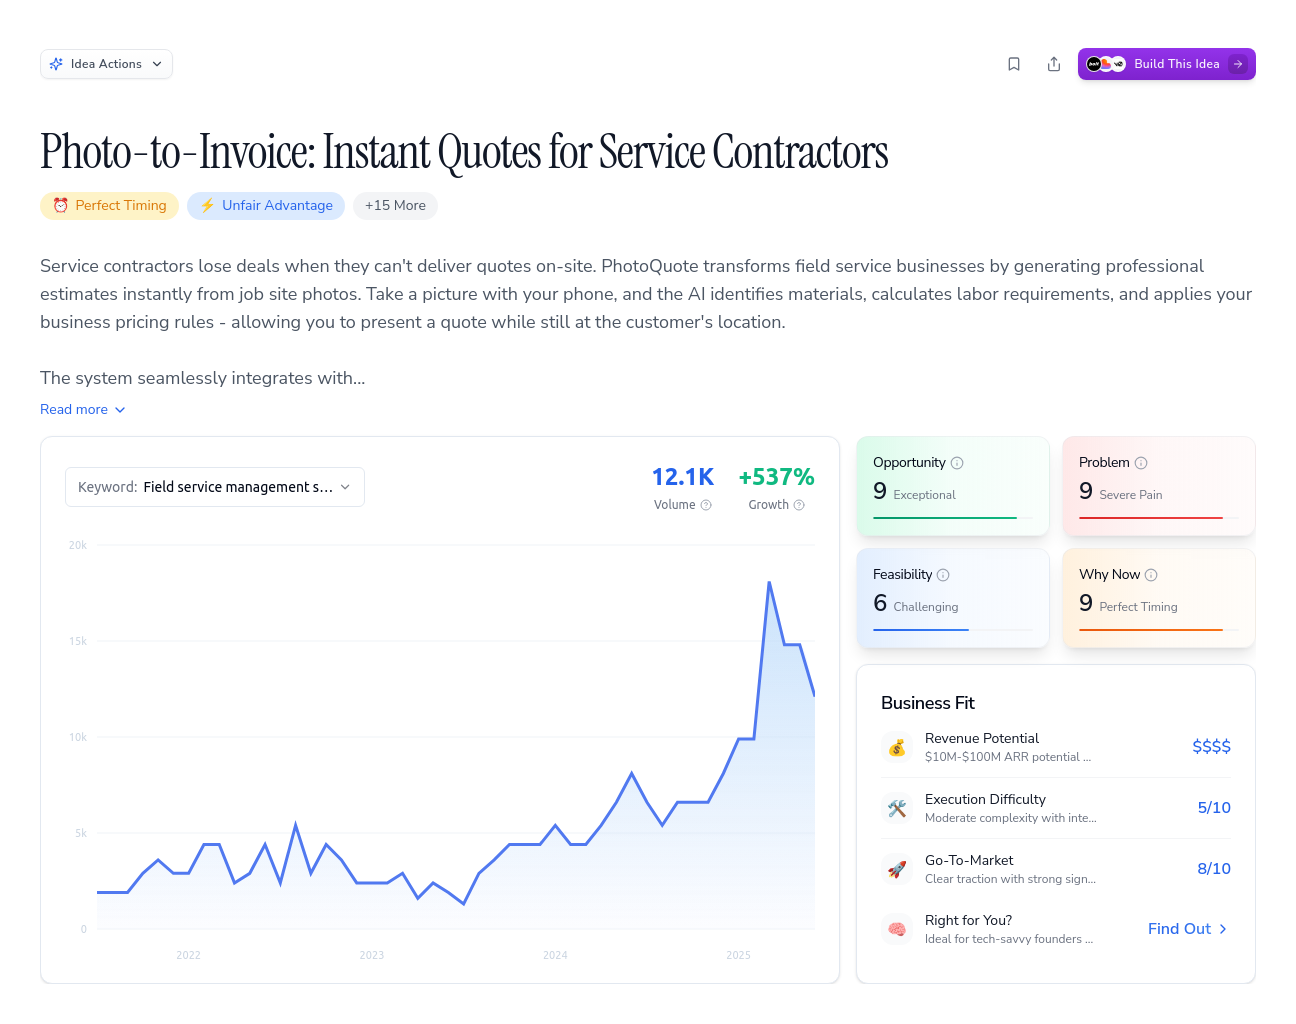Click the Opportunity score progress bar
Image resolution: width=1296 pixels, height=1024 pixels.
[x=953, y=518]
